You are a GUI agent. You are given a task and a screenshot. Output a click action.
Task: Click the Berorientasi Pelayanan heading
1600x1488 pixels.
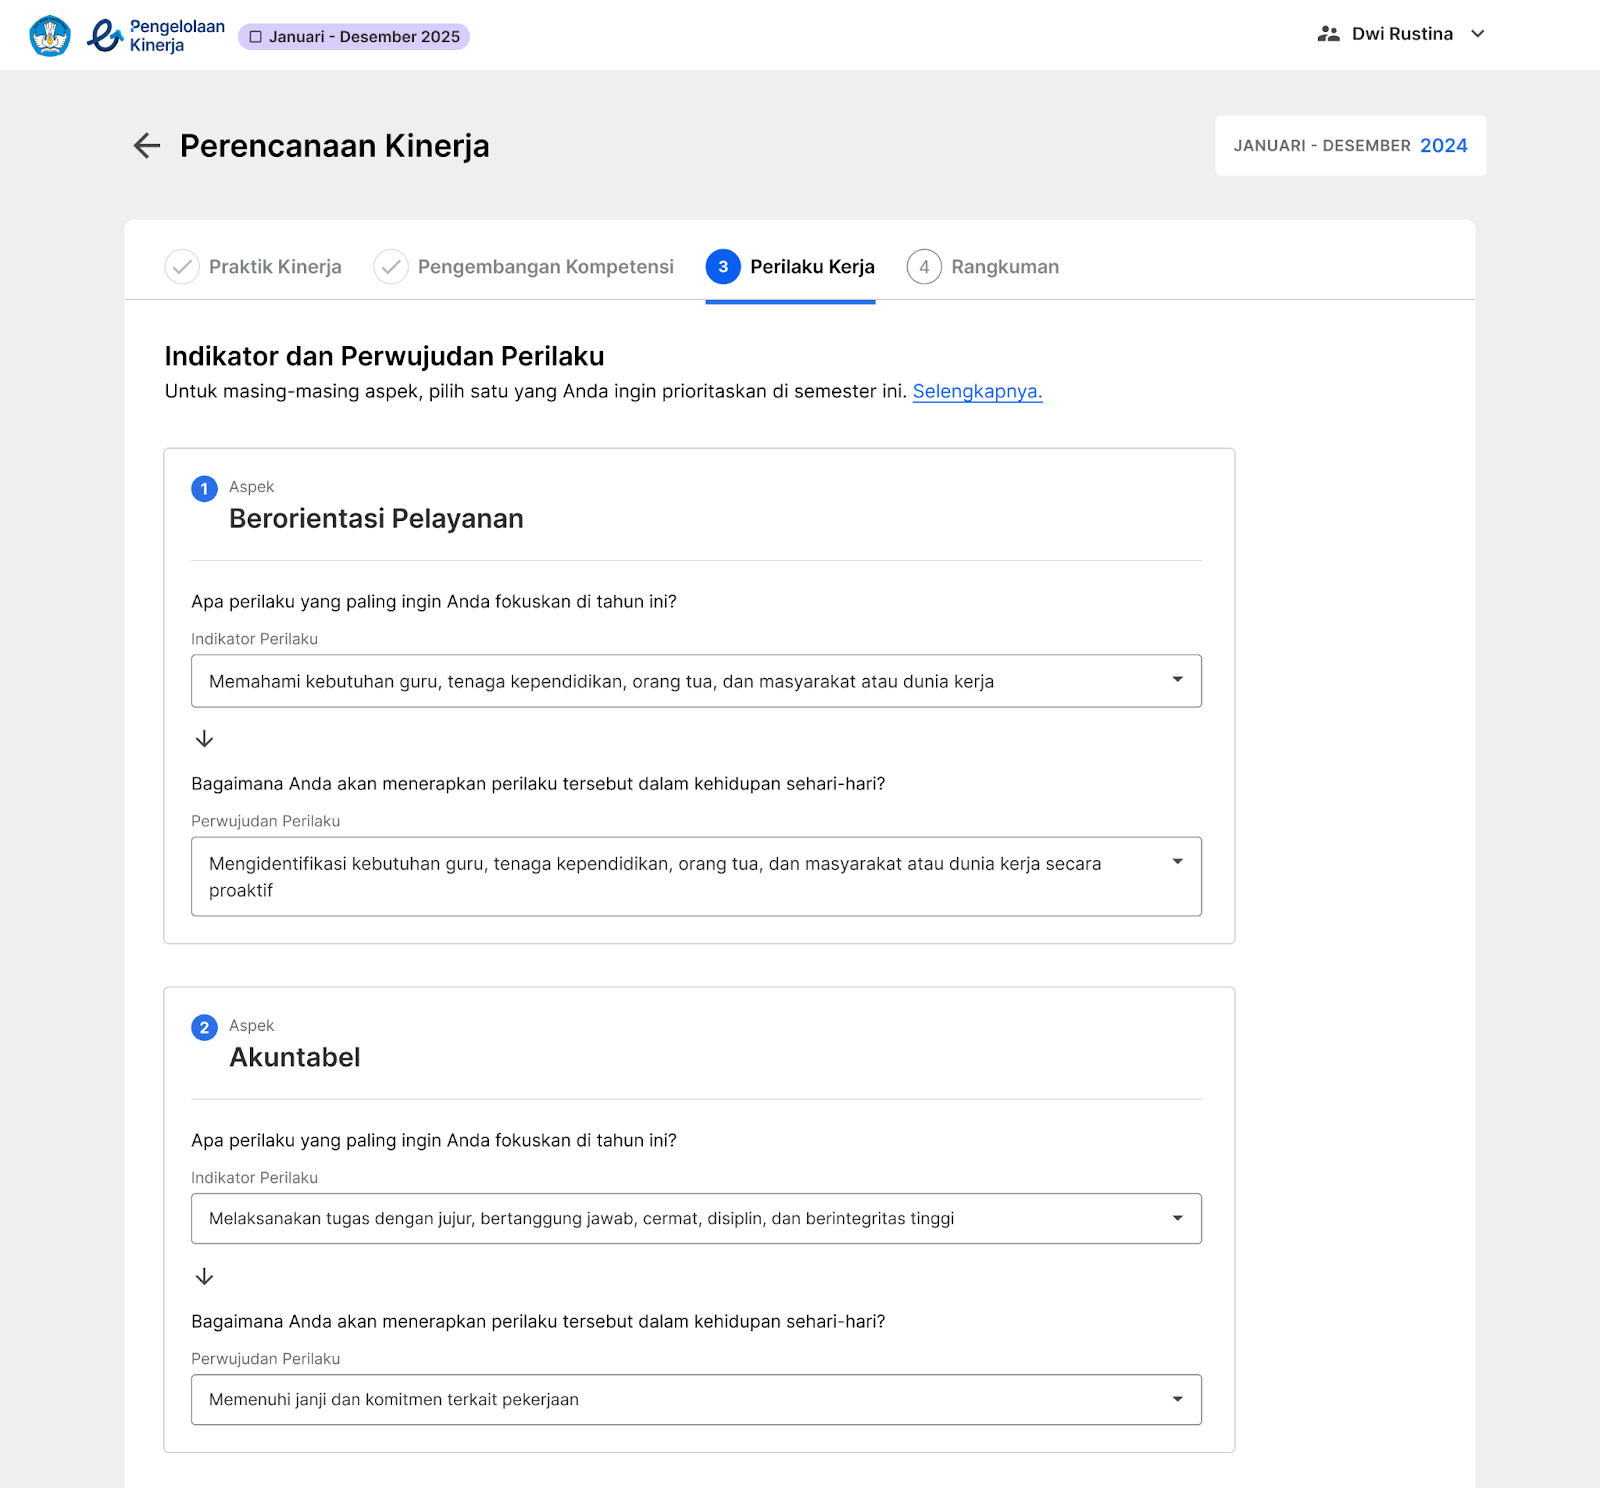376,519
